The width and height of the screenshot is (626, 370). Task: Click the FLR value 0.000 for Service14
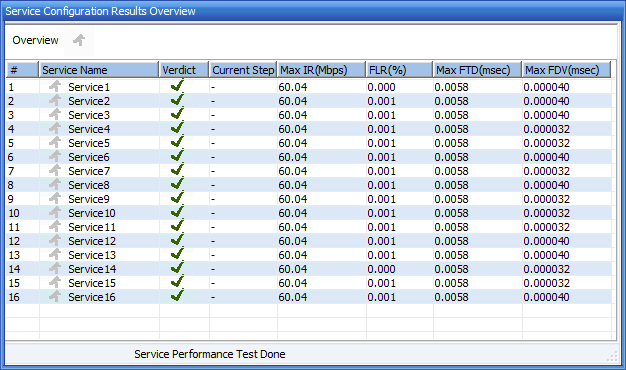click(381, 269)
